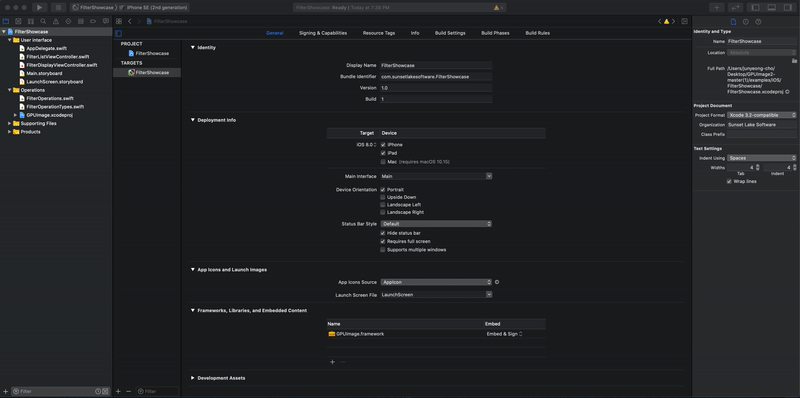Viewport: 800px width, 398px height.
Task: Click the reveal arrow next to Full Path
Action: 788,92
